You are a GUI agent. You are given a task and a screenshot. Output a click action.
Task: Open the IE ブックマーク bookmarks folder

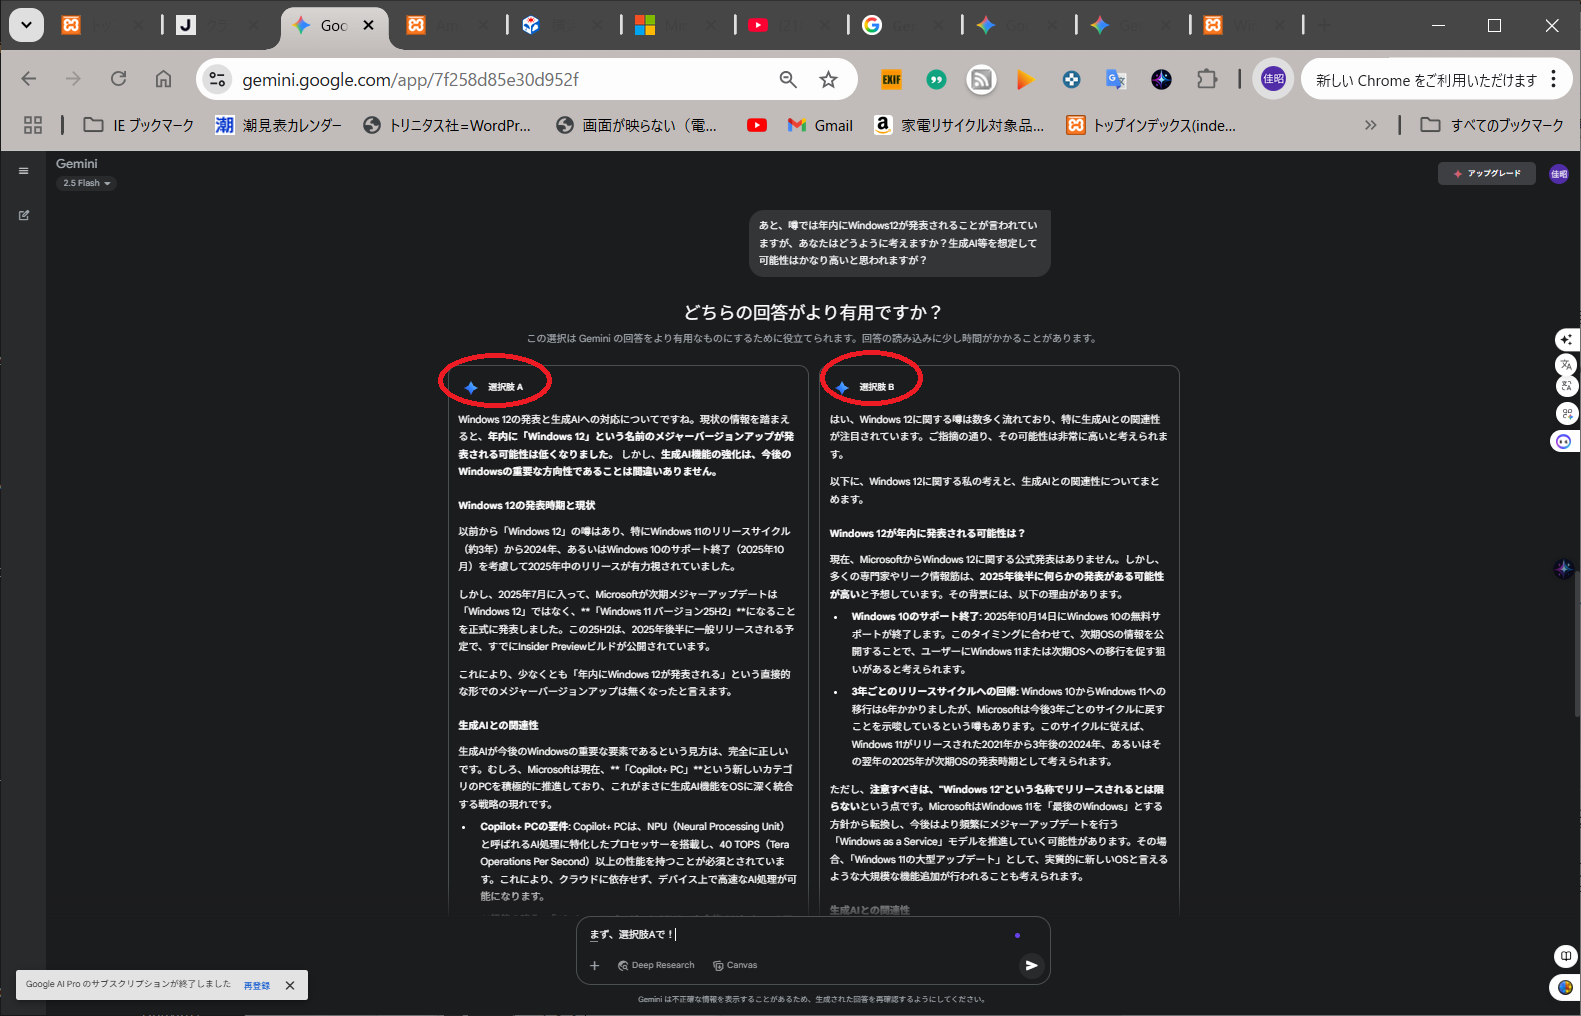point(138,125)
